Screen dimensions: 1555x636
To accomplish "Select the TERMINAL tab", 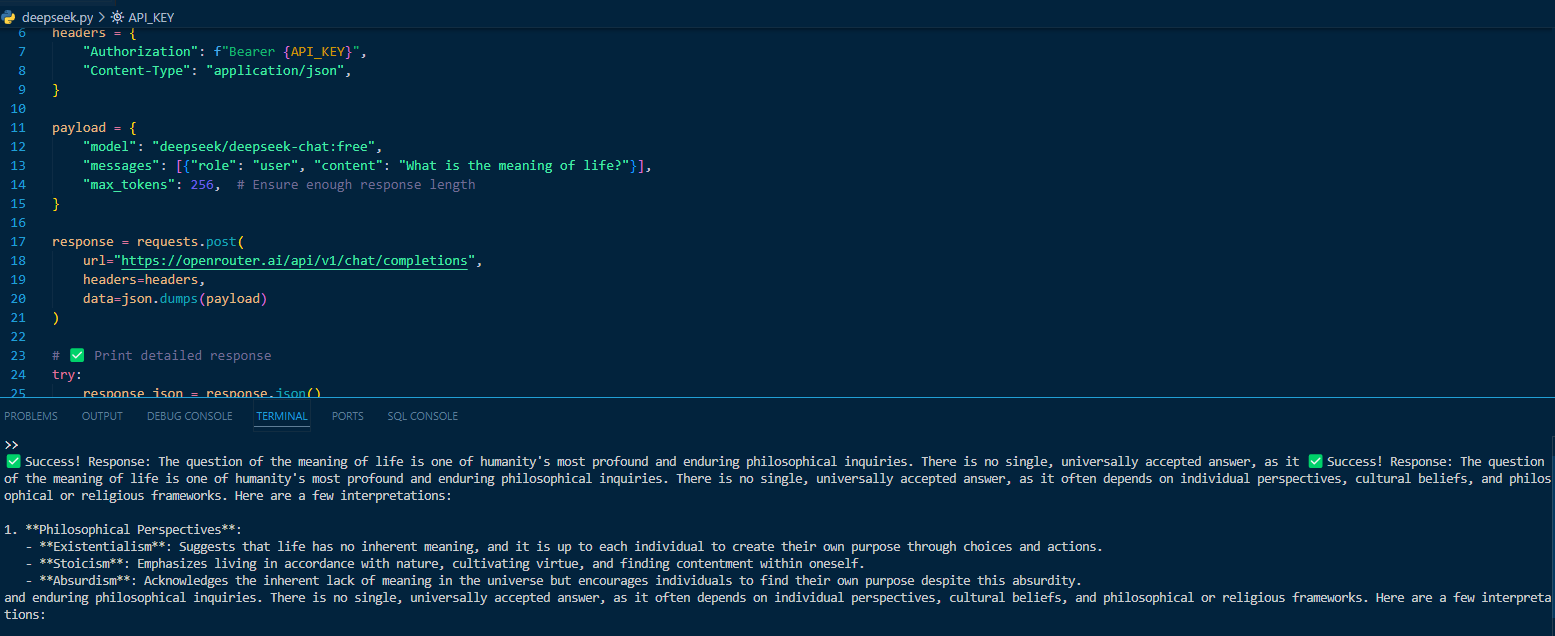I will pos(282,416).
